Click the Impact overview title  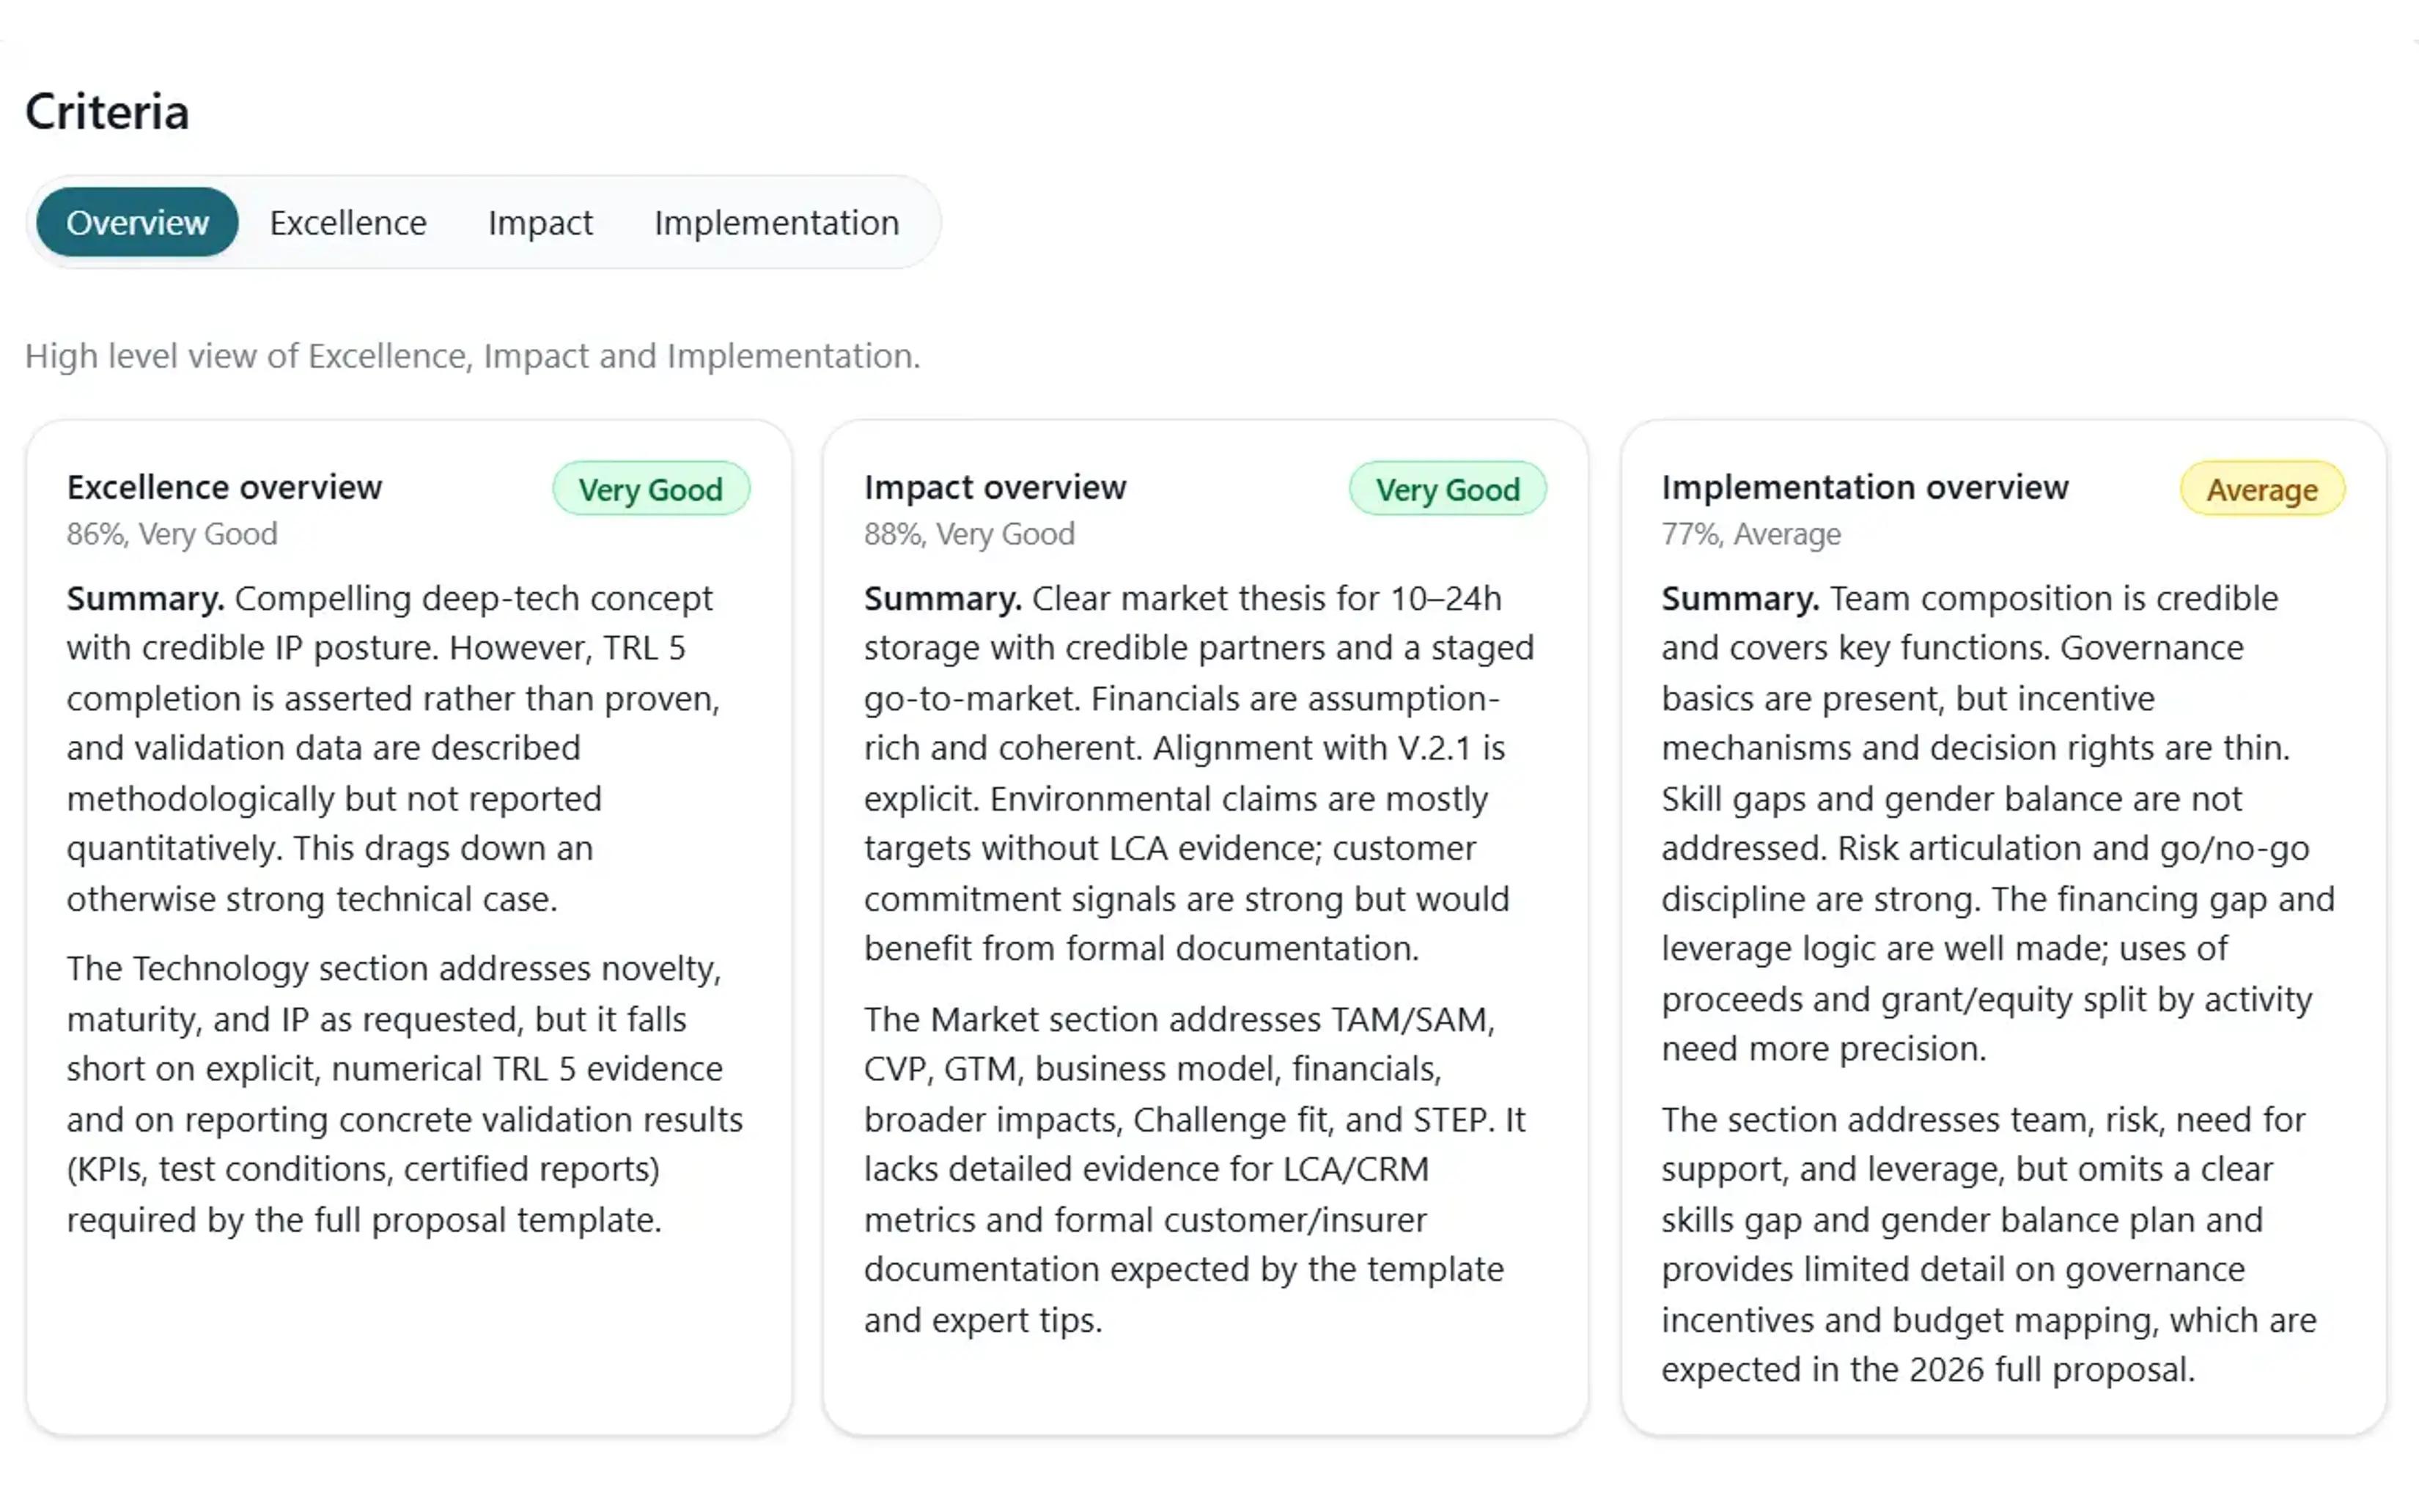pyautogui.click(x=995, y=487)
